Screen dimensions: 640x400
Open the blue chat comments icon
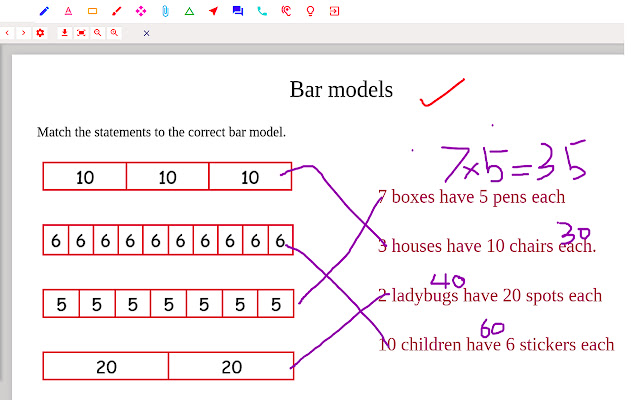pos(237,11)
